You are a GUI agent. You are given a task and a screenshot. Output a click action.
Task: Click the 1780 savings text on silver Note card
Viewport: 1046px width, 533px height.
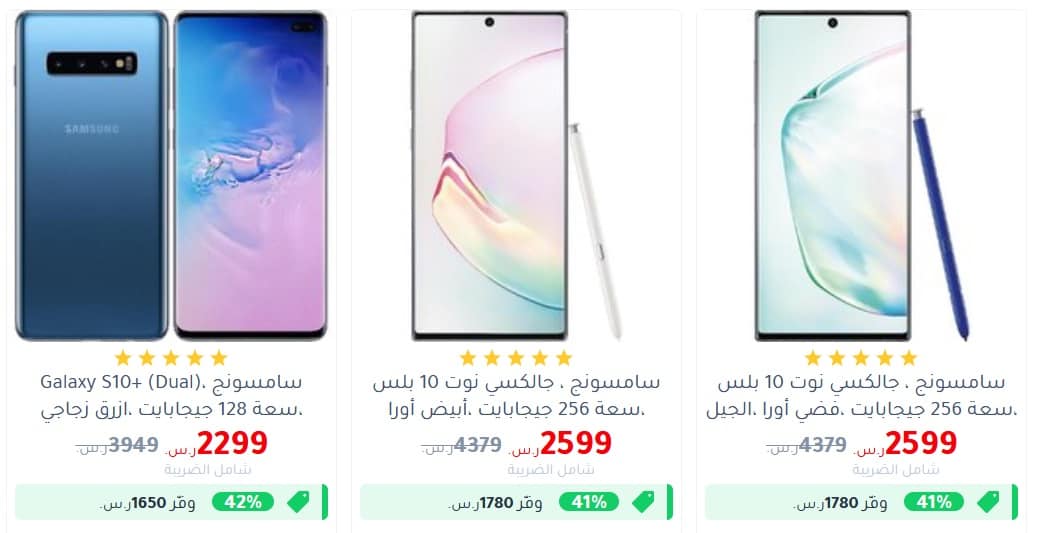point(839,502)
